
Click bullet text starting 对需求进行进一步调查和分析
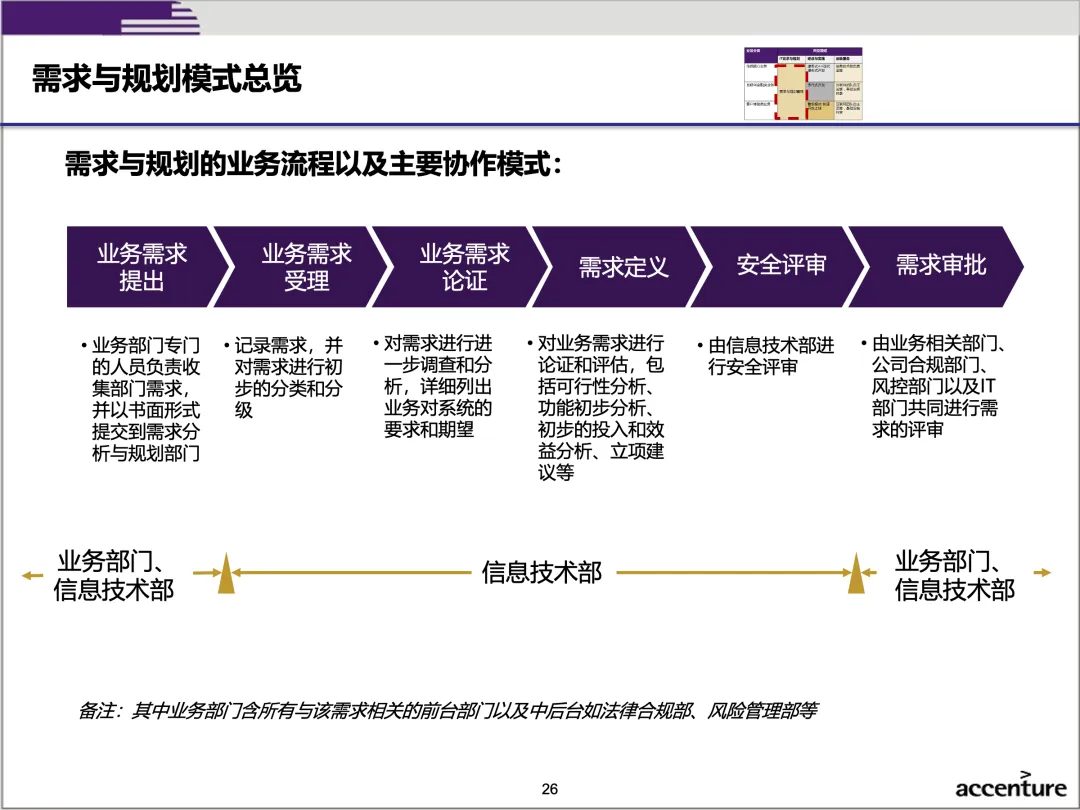[x=433, y=387]
